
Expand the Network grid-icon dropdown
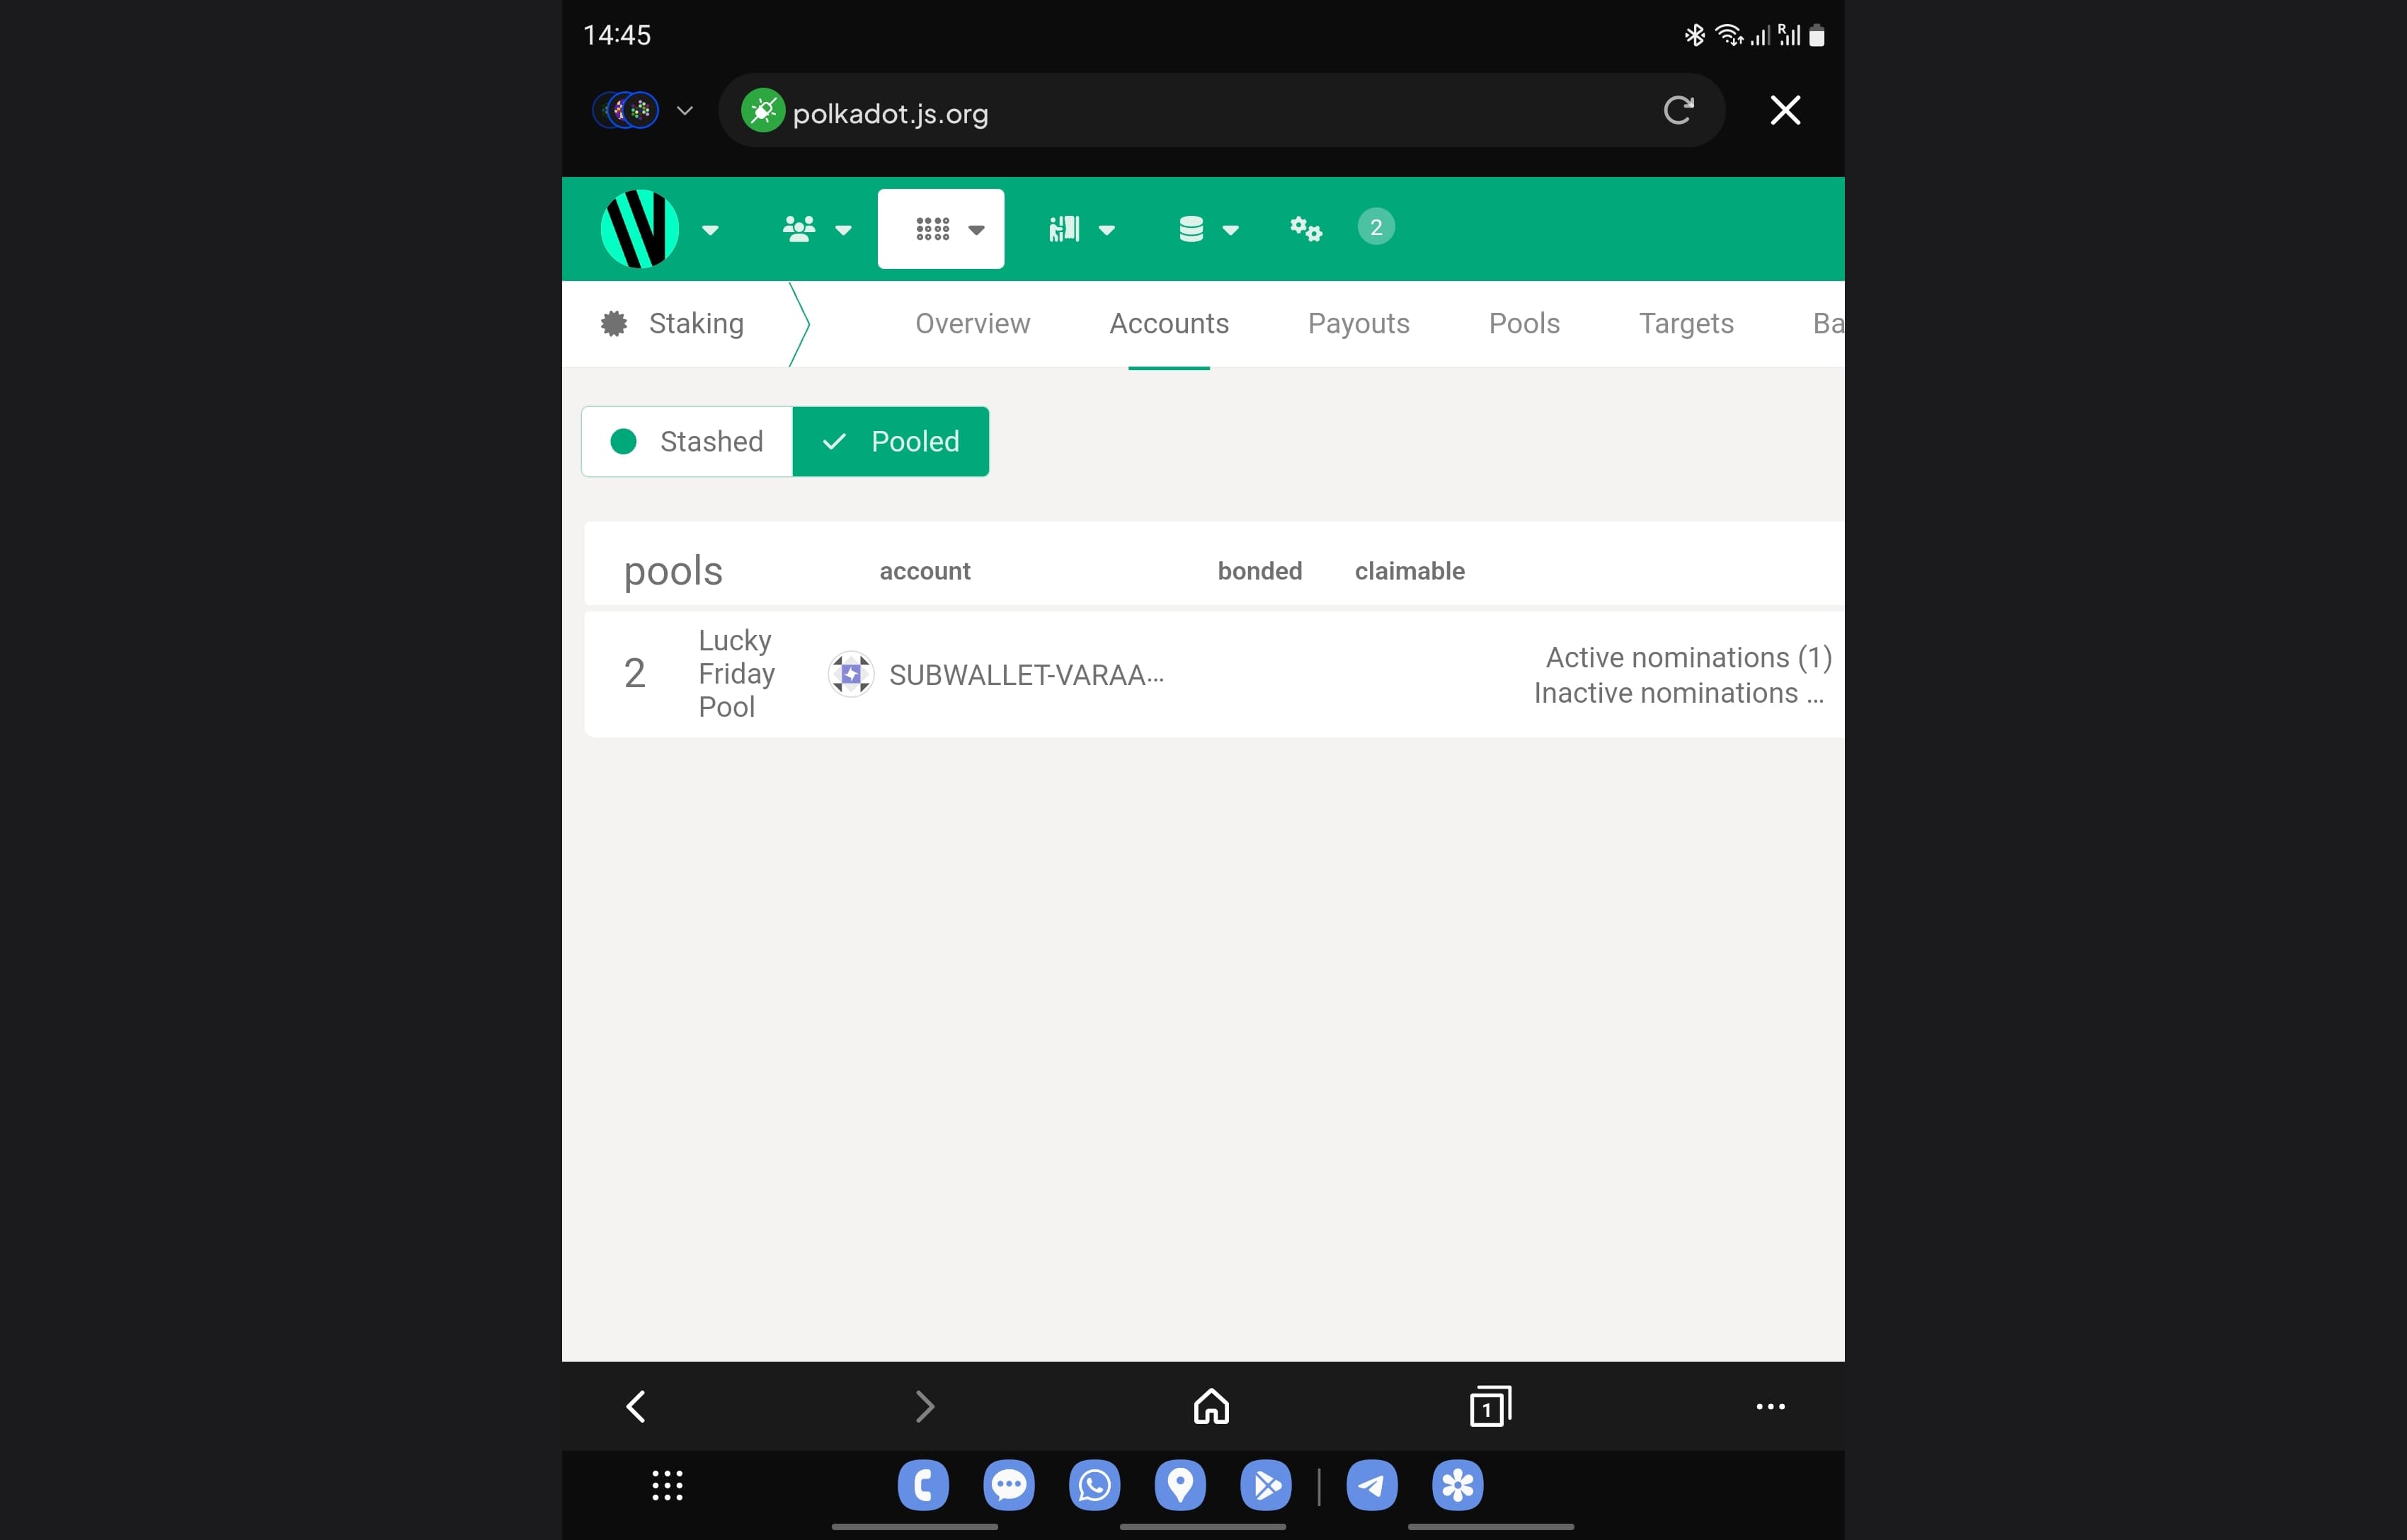pyautogui.click(x=940, y=229)
